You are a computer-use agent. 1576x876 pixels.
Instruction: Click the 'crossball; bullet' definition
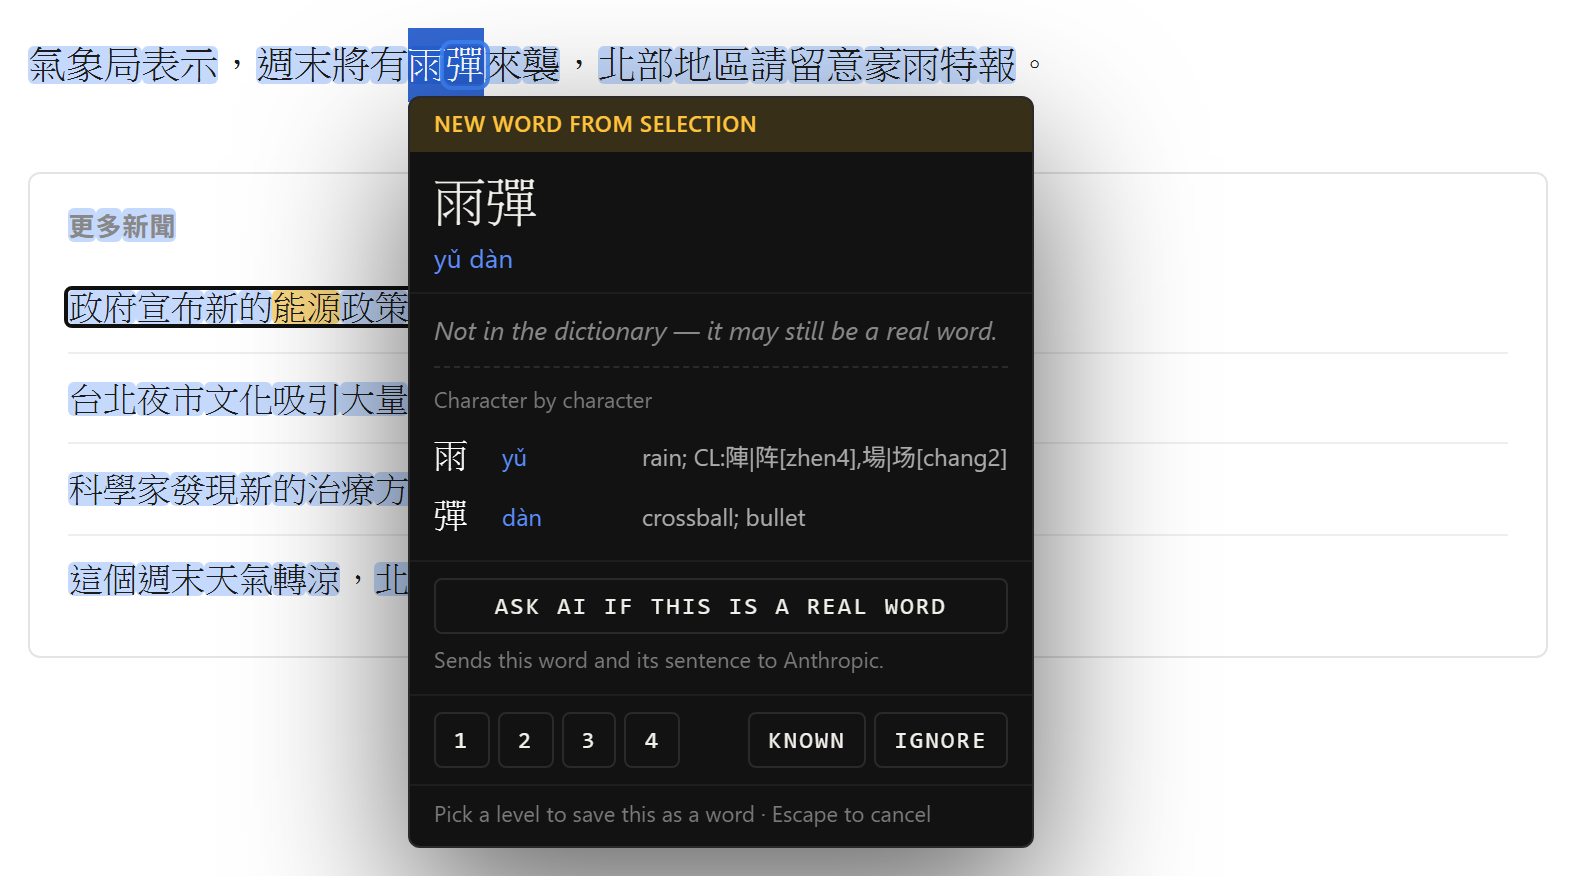pyautogui.click(x=723, y=518)
